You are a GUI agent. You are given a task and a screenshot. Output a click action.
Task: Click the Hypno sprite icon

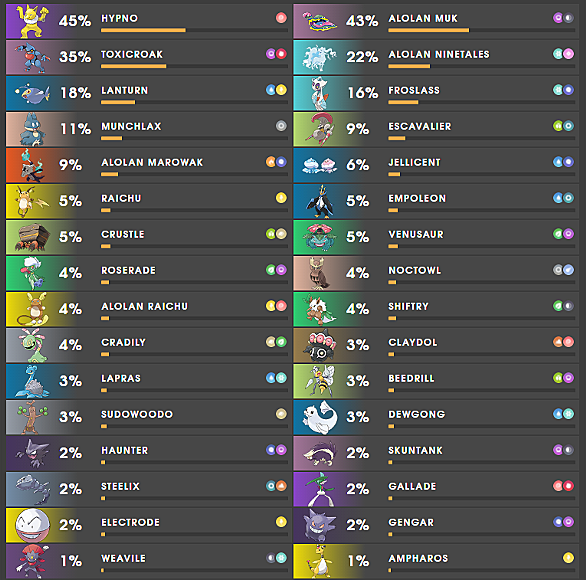click(33, 22)
